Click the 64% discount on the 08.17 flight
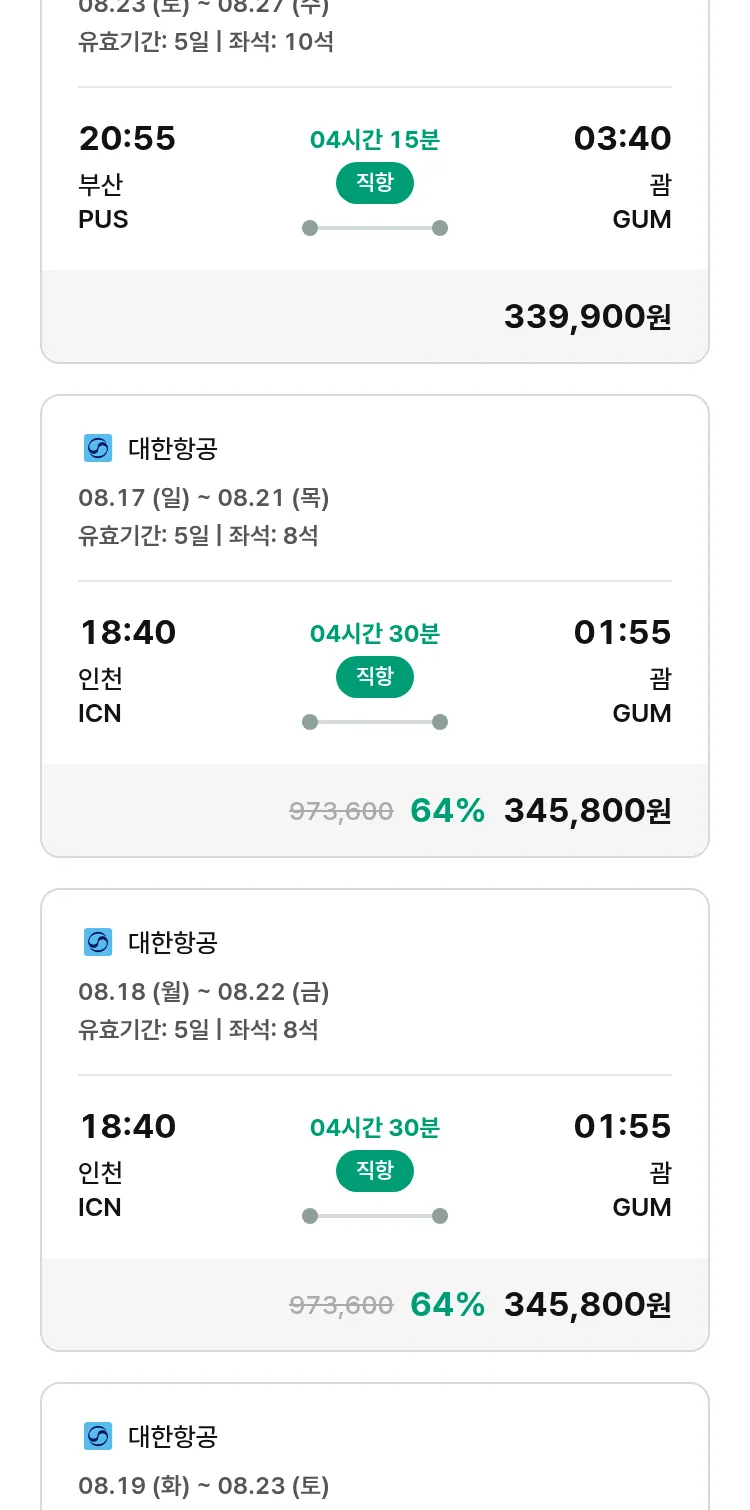The width and height of the screenshot is (750, 1510). 447,811
